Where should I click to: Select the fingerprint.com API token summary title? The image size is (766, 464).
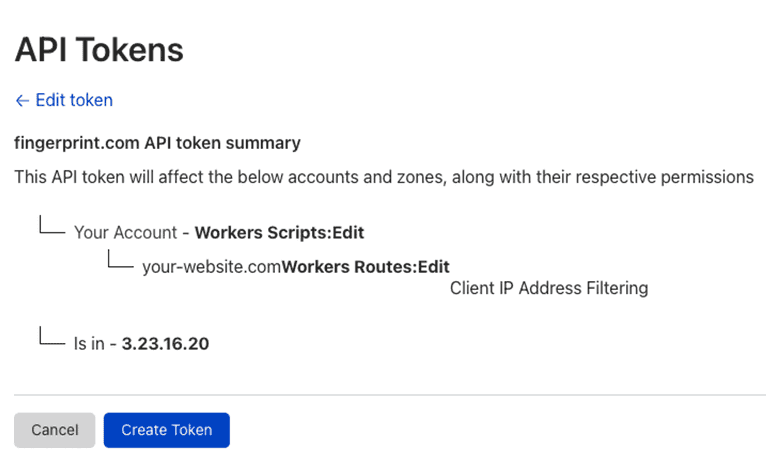157,143
